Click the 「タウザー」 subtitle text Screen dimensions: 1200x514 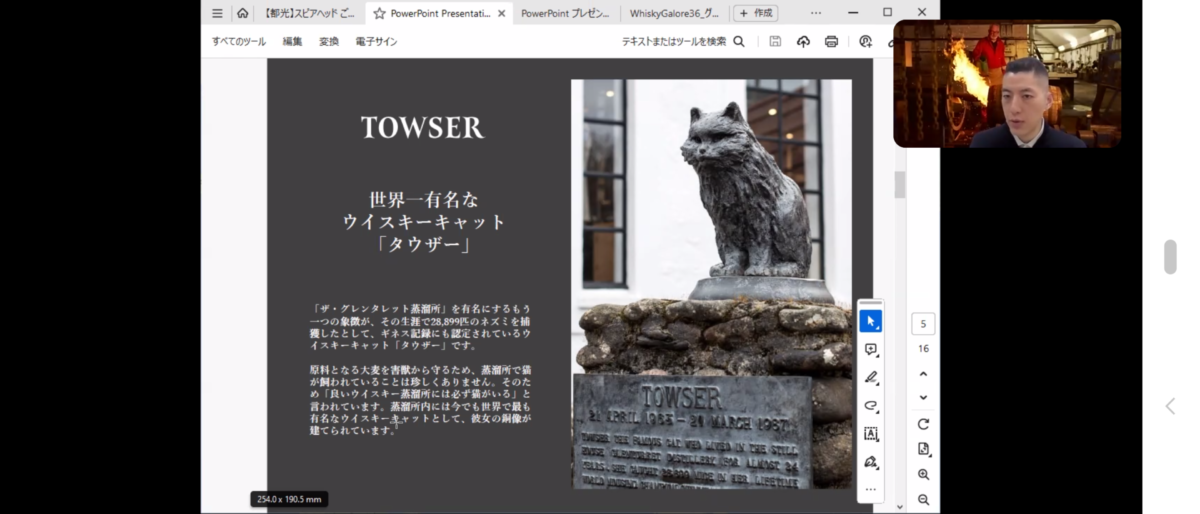coord(424,244)
